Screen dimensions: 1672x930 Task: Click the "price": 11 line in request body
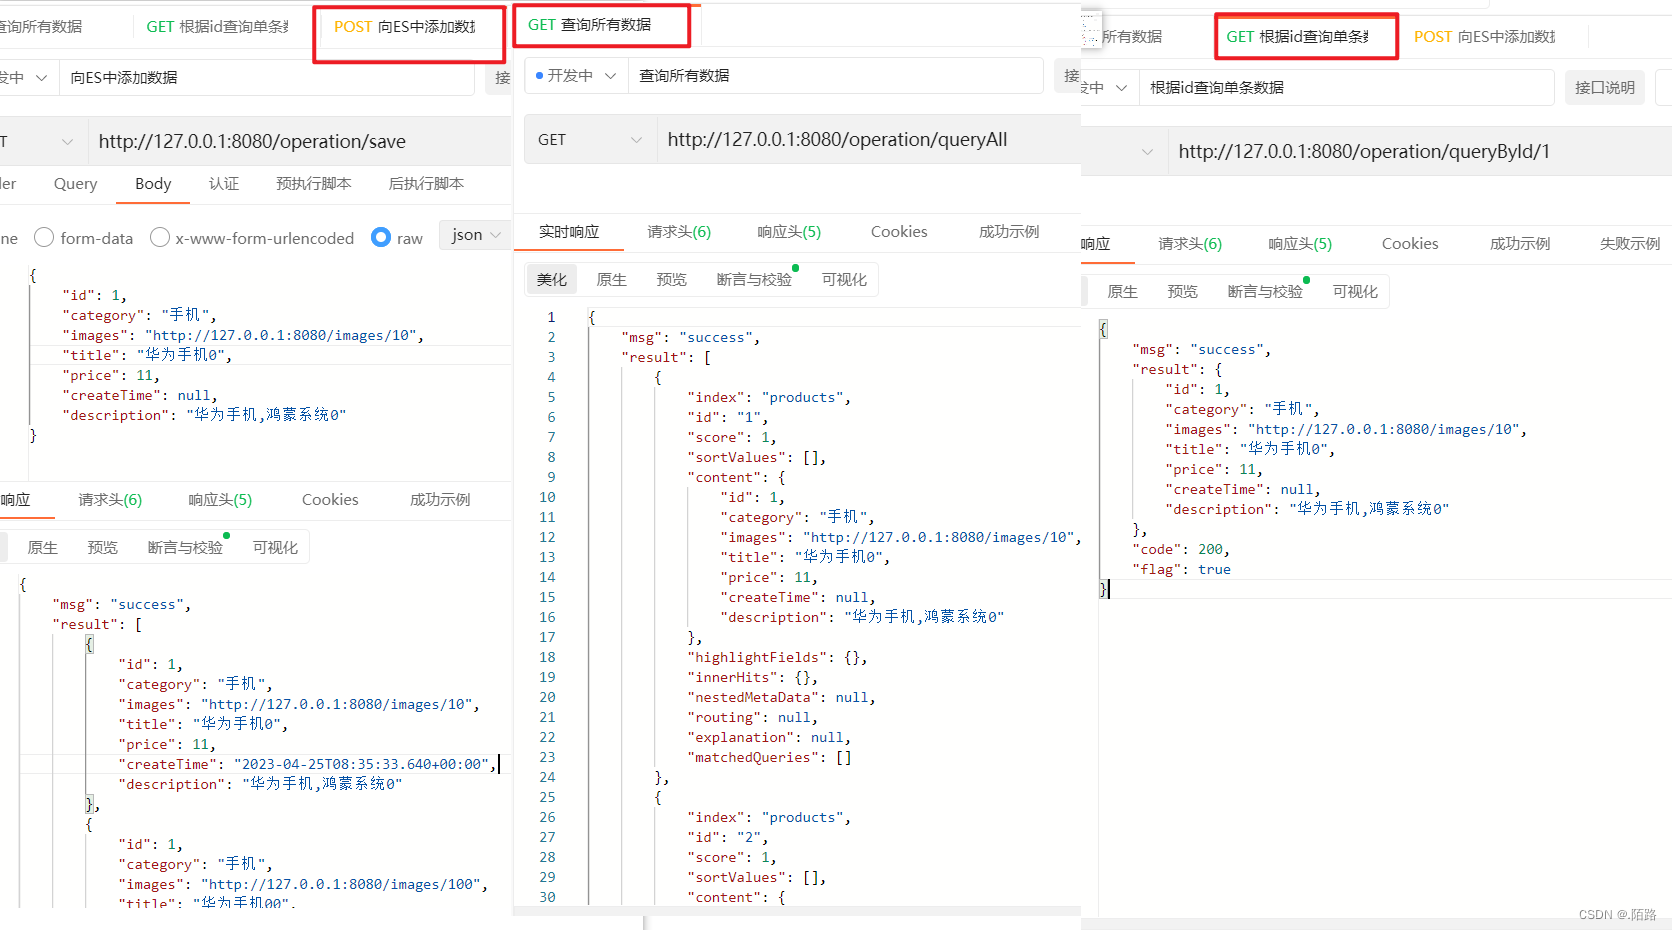coord(110,376)
